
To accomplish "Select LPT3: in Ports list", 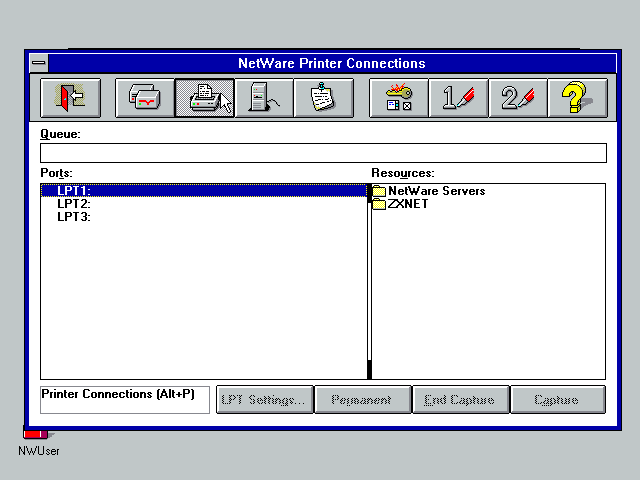I will [204, 217].
